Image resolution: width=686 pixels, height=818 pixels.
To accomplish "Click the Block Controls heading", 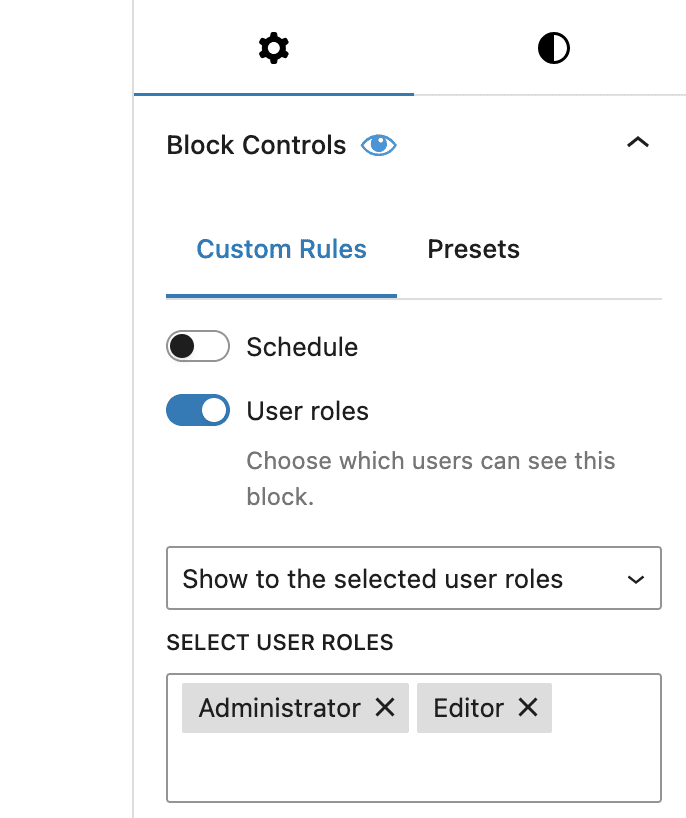I will (255, 145).
